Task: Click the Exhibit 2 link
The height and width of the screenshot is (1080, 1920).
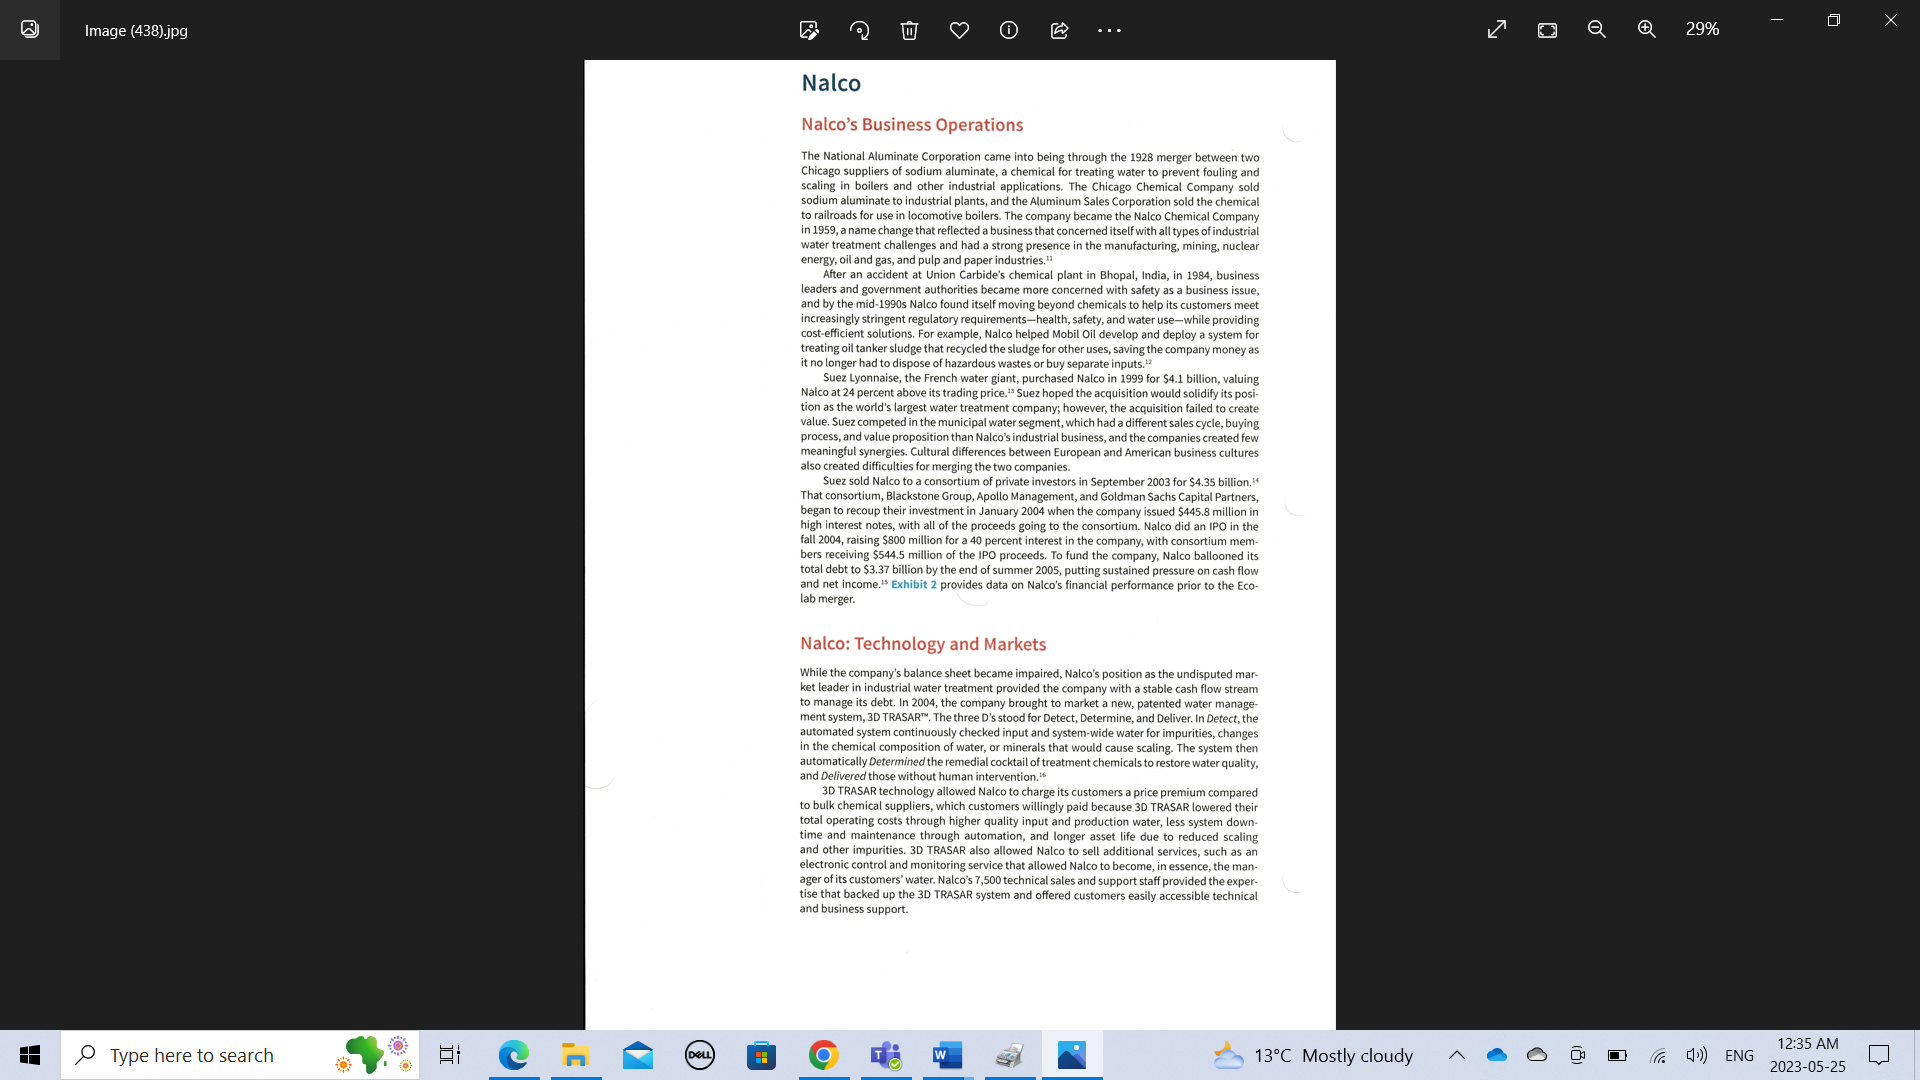Action: [x=913, y=585]
